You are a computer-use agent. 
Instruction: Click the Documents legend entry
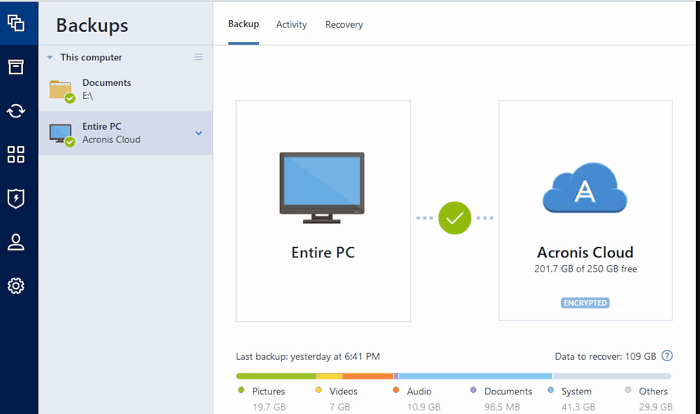coord(501,391)
